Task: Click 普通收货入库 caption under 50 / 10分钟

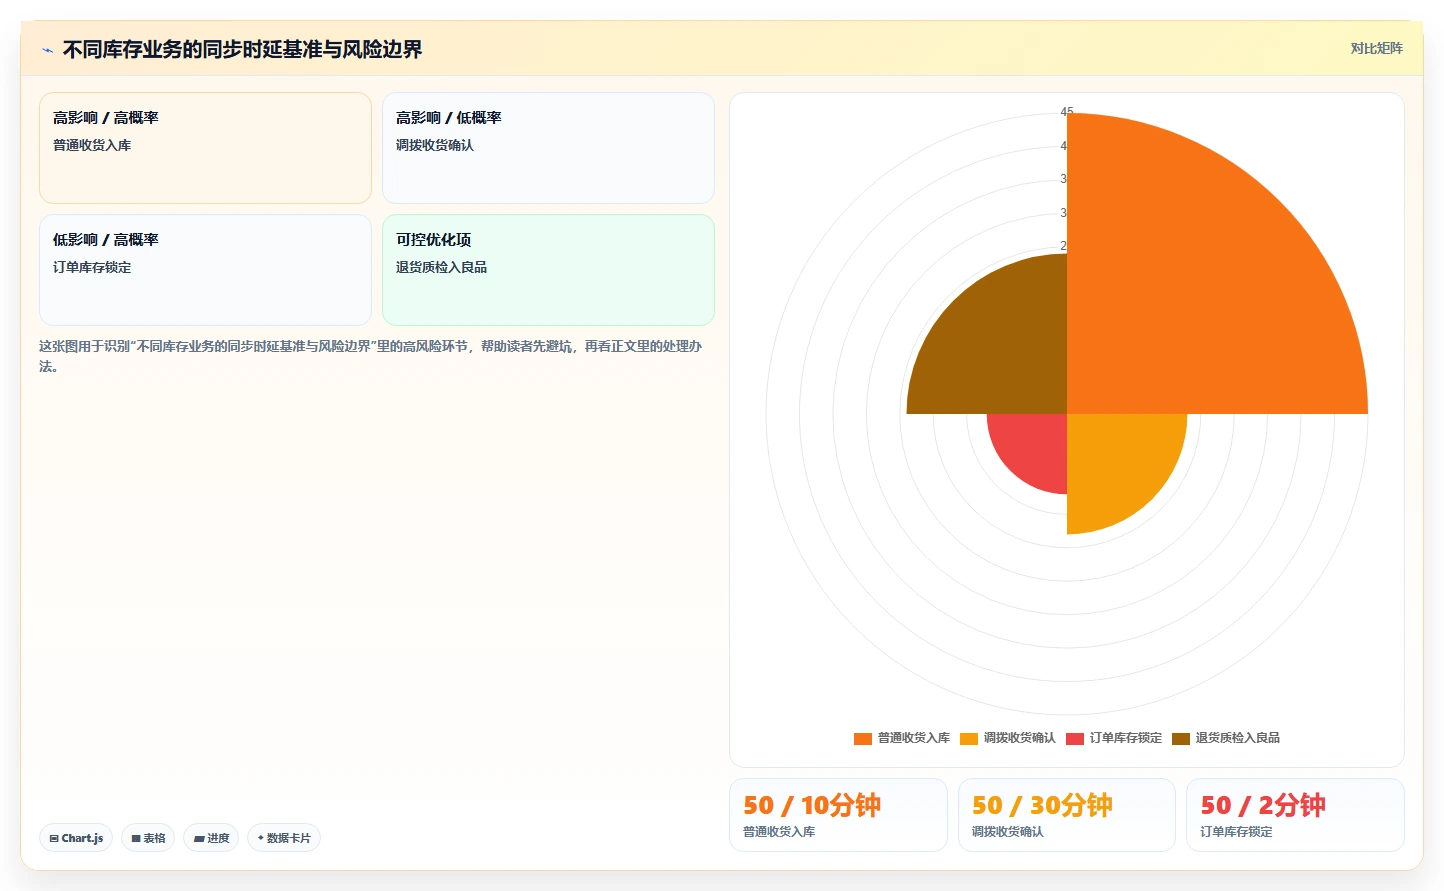Action: 779,832
